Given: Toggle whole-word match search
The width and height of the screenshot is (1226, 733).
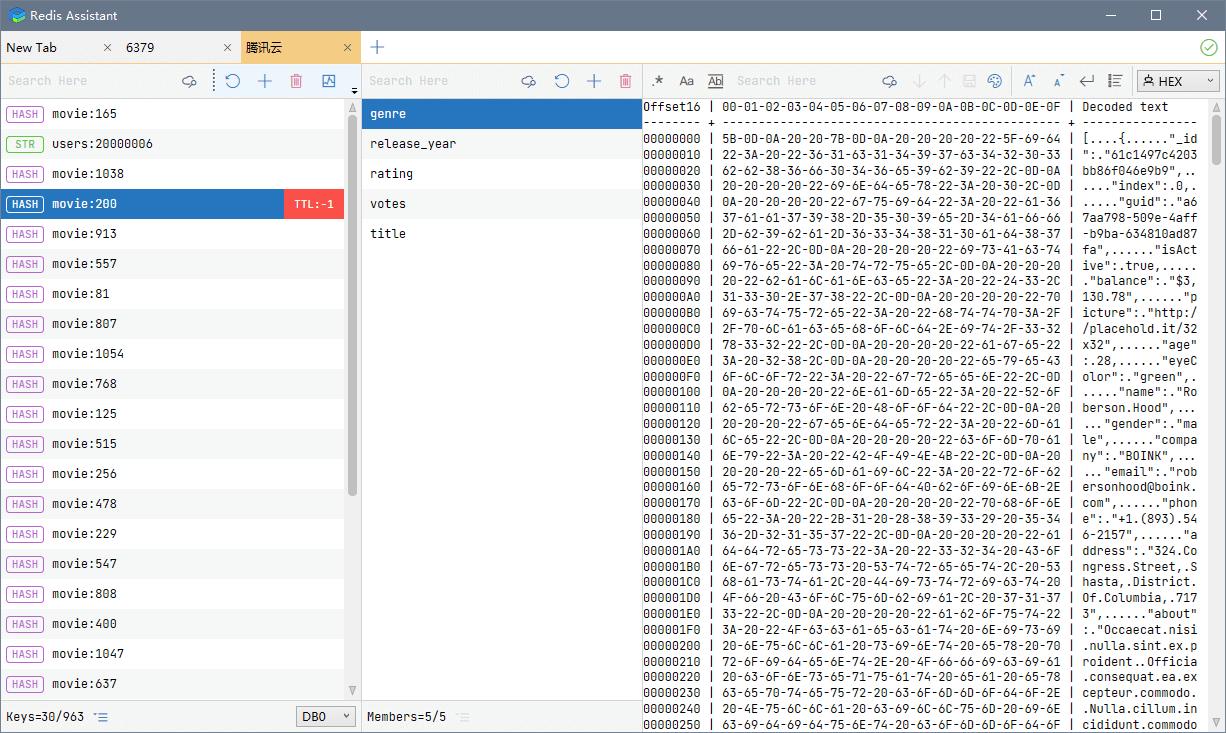Looking at the screenshot, I should pos(715,81).
